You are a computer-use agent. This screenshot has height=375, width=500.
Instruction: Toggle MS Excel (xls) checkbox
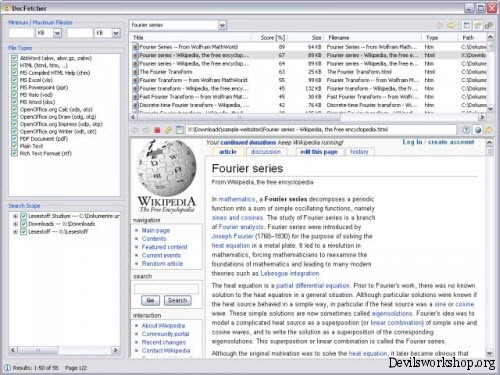click(x=14, y=80)
